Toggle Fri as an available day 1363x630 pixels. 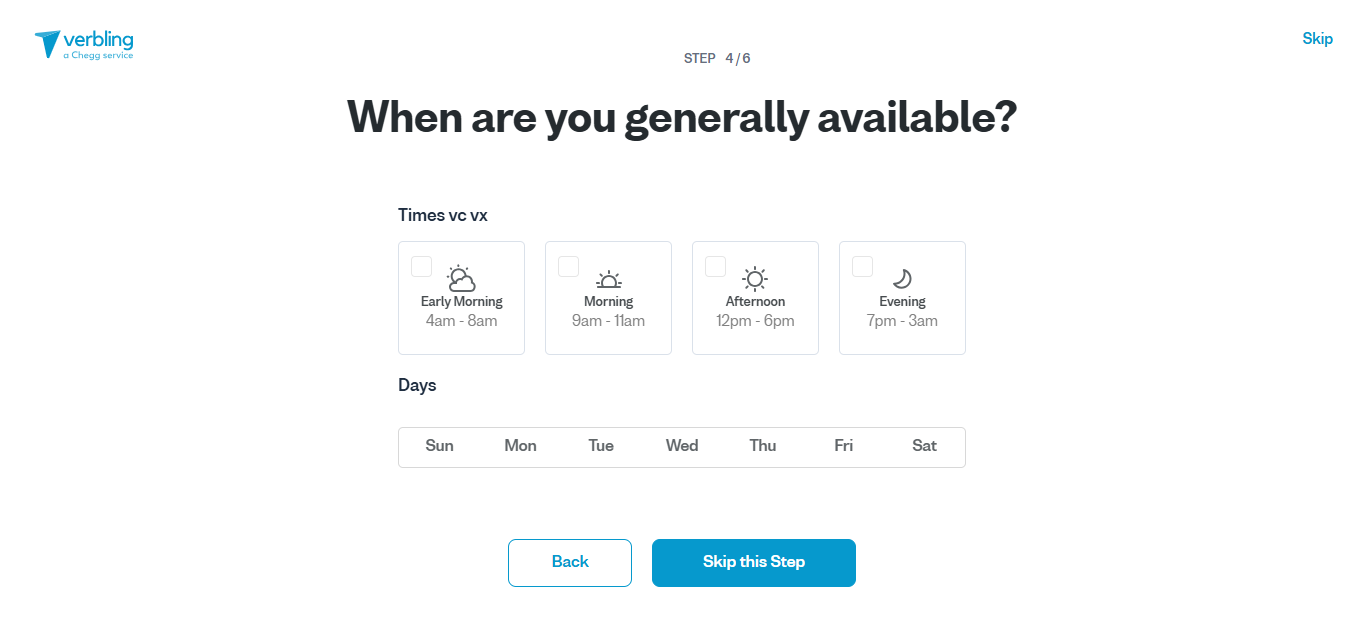pos(843,446)
